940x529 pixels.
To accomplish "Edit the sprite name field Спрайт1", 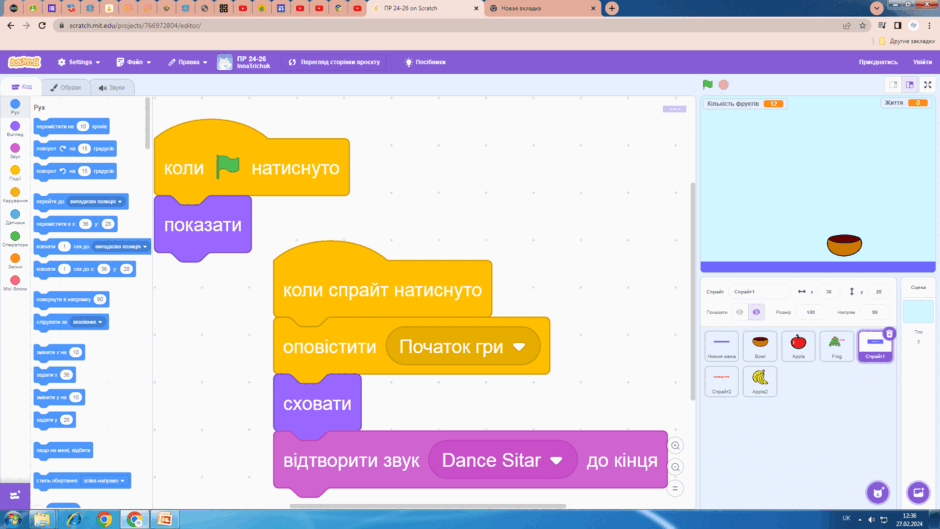I will pos(760,291).
